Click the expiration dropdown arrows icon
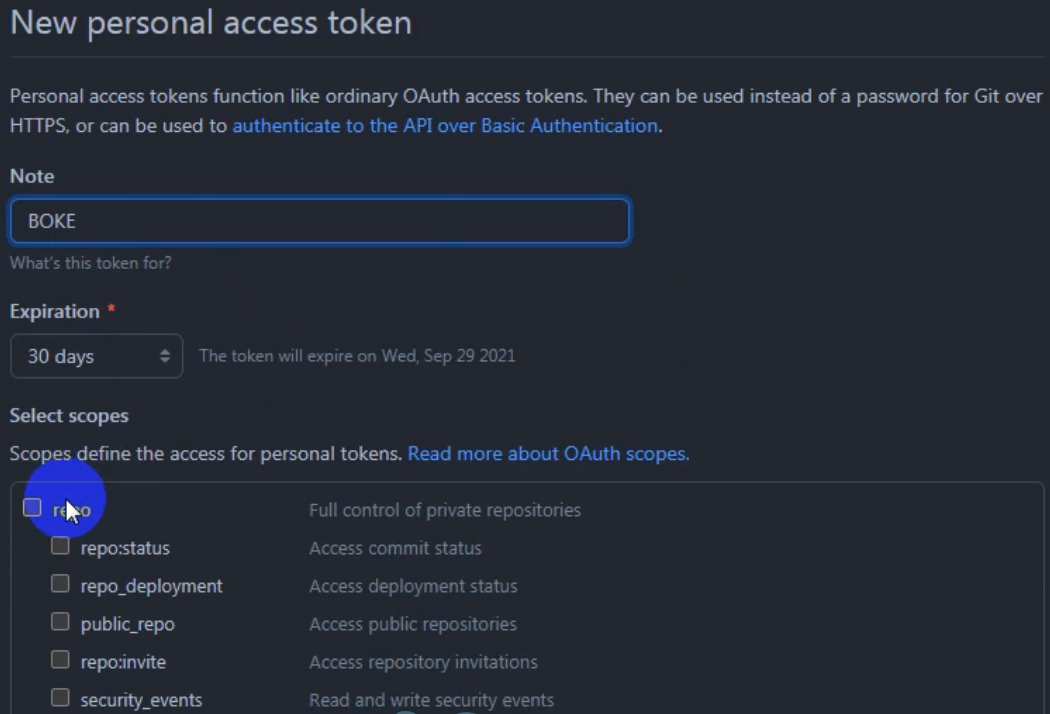 point(165,356)
